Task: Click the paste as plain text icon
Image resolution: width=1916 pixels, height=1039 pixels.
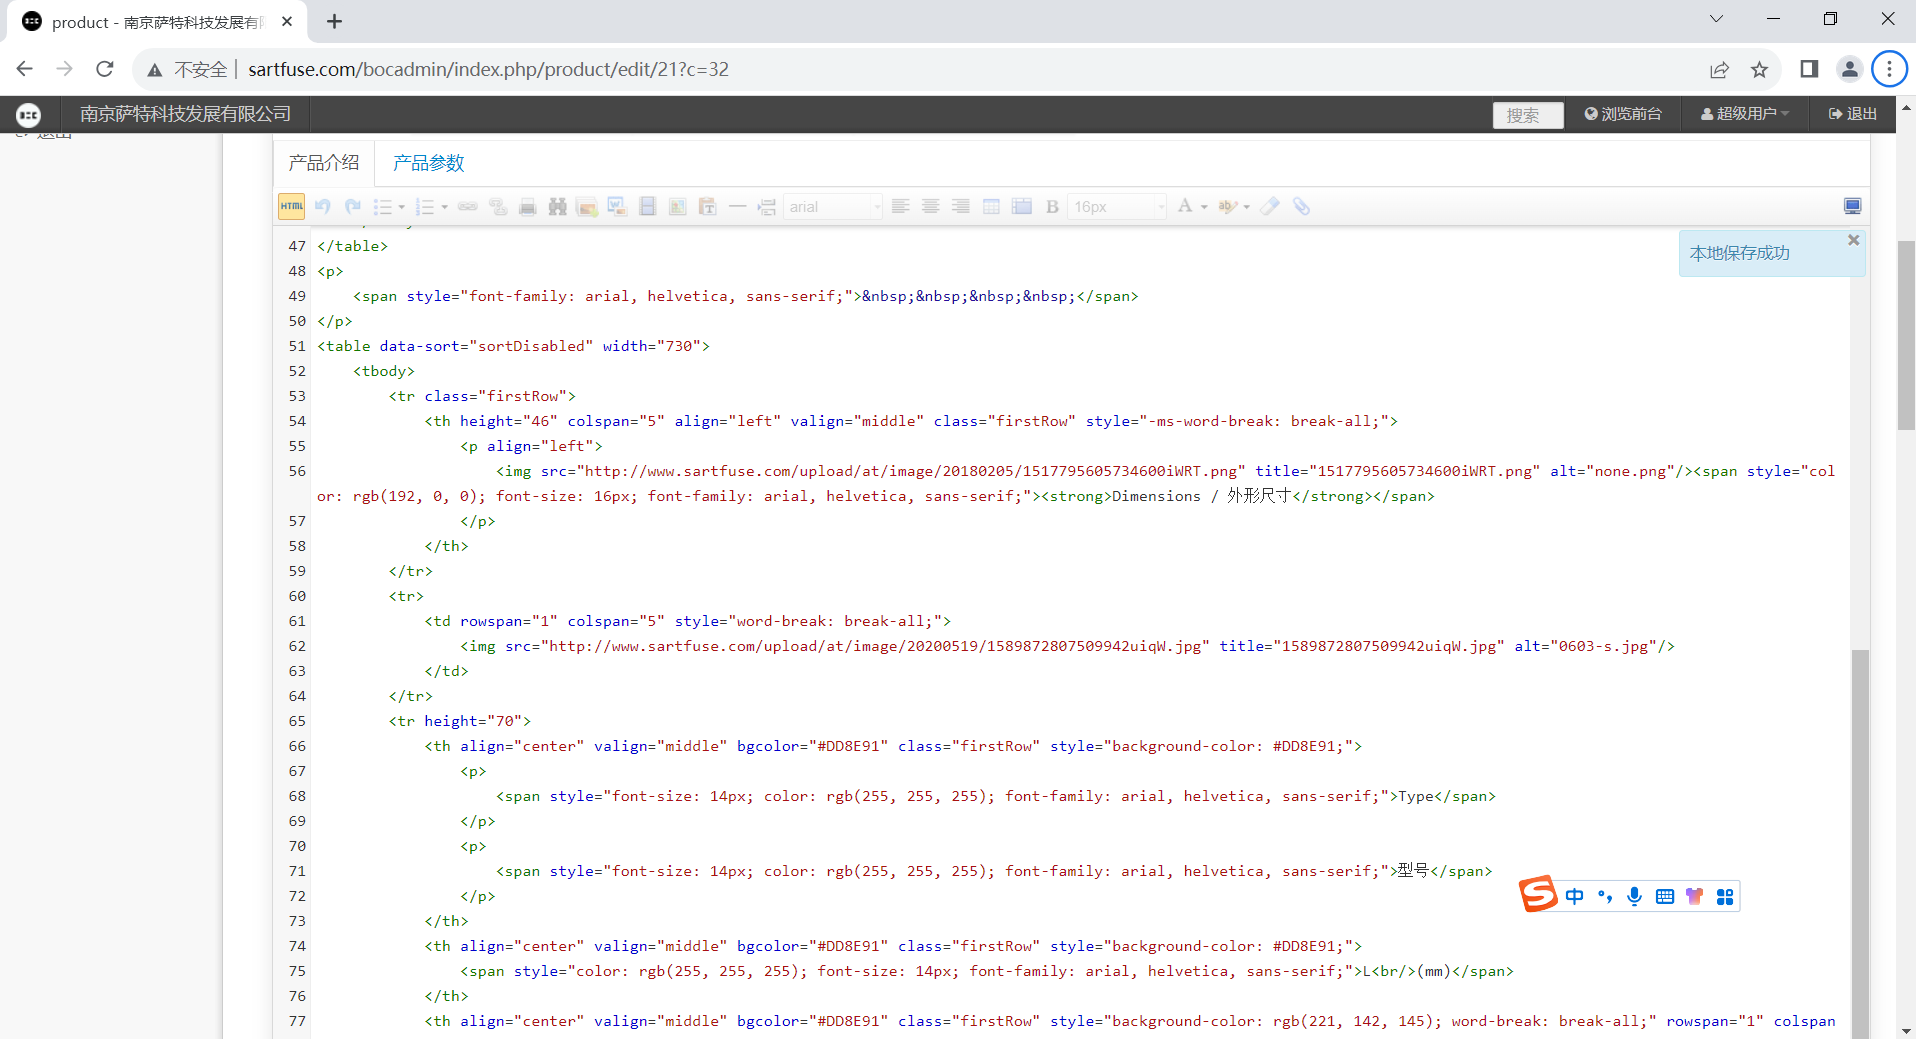Action: [x=707, y=206]
